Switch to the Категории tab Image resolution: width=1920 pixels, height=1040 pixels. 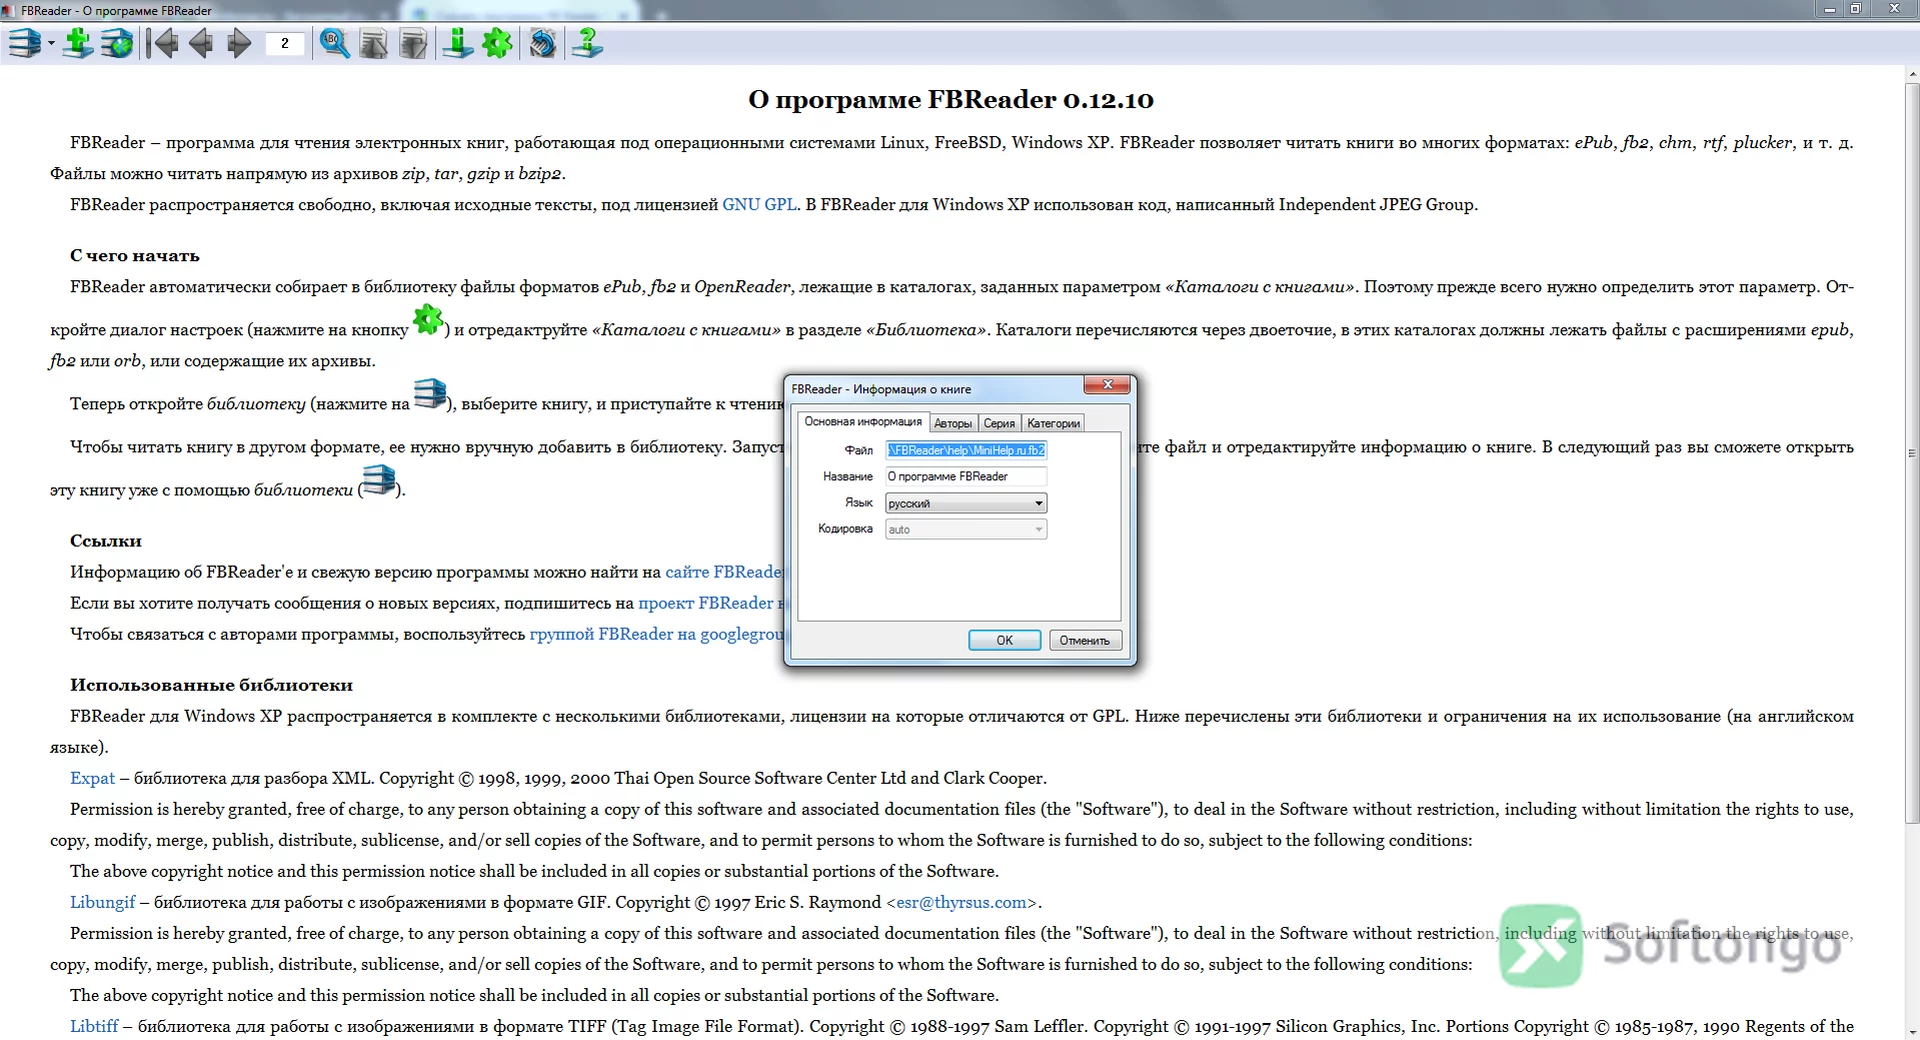[x=1053, y=424]
